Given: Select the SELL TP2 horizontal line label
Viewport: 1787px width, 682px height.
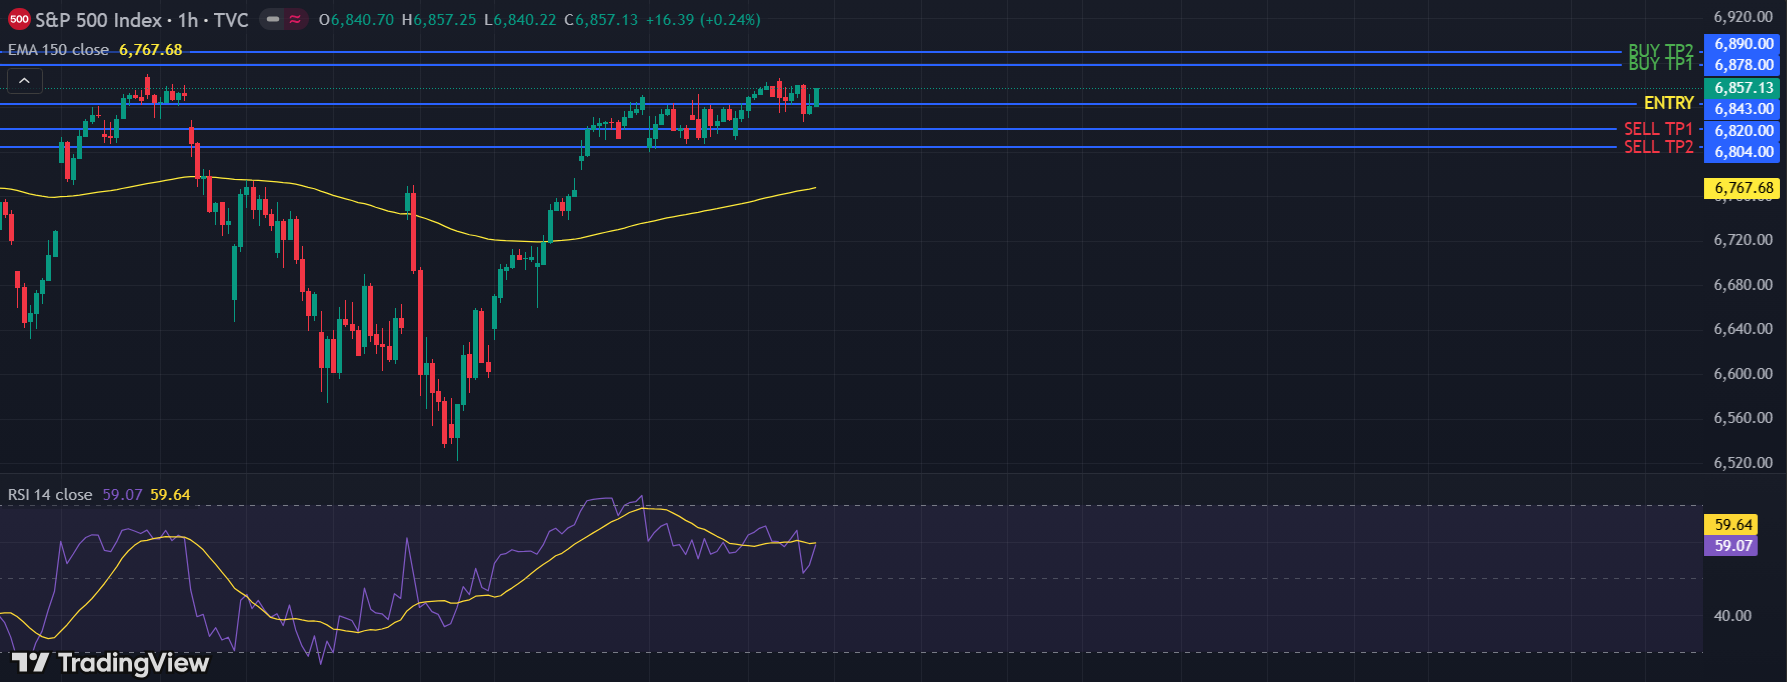Looking at the screenshot, I should (1658, 147).
